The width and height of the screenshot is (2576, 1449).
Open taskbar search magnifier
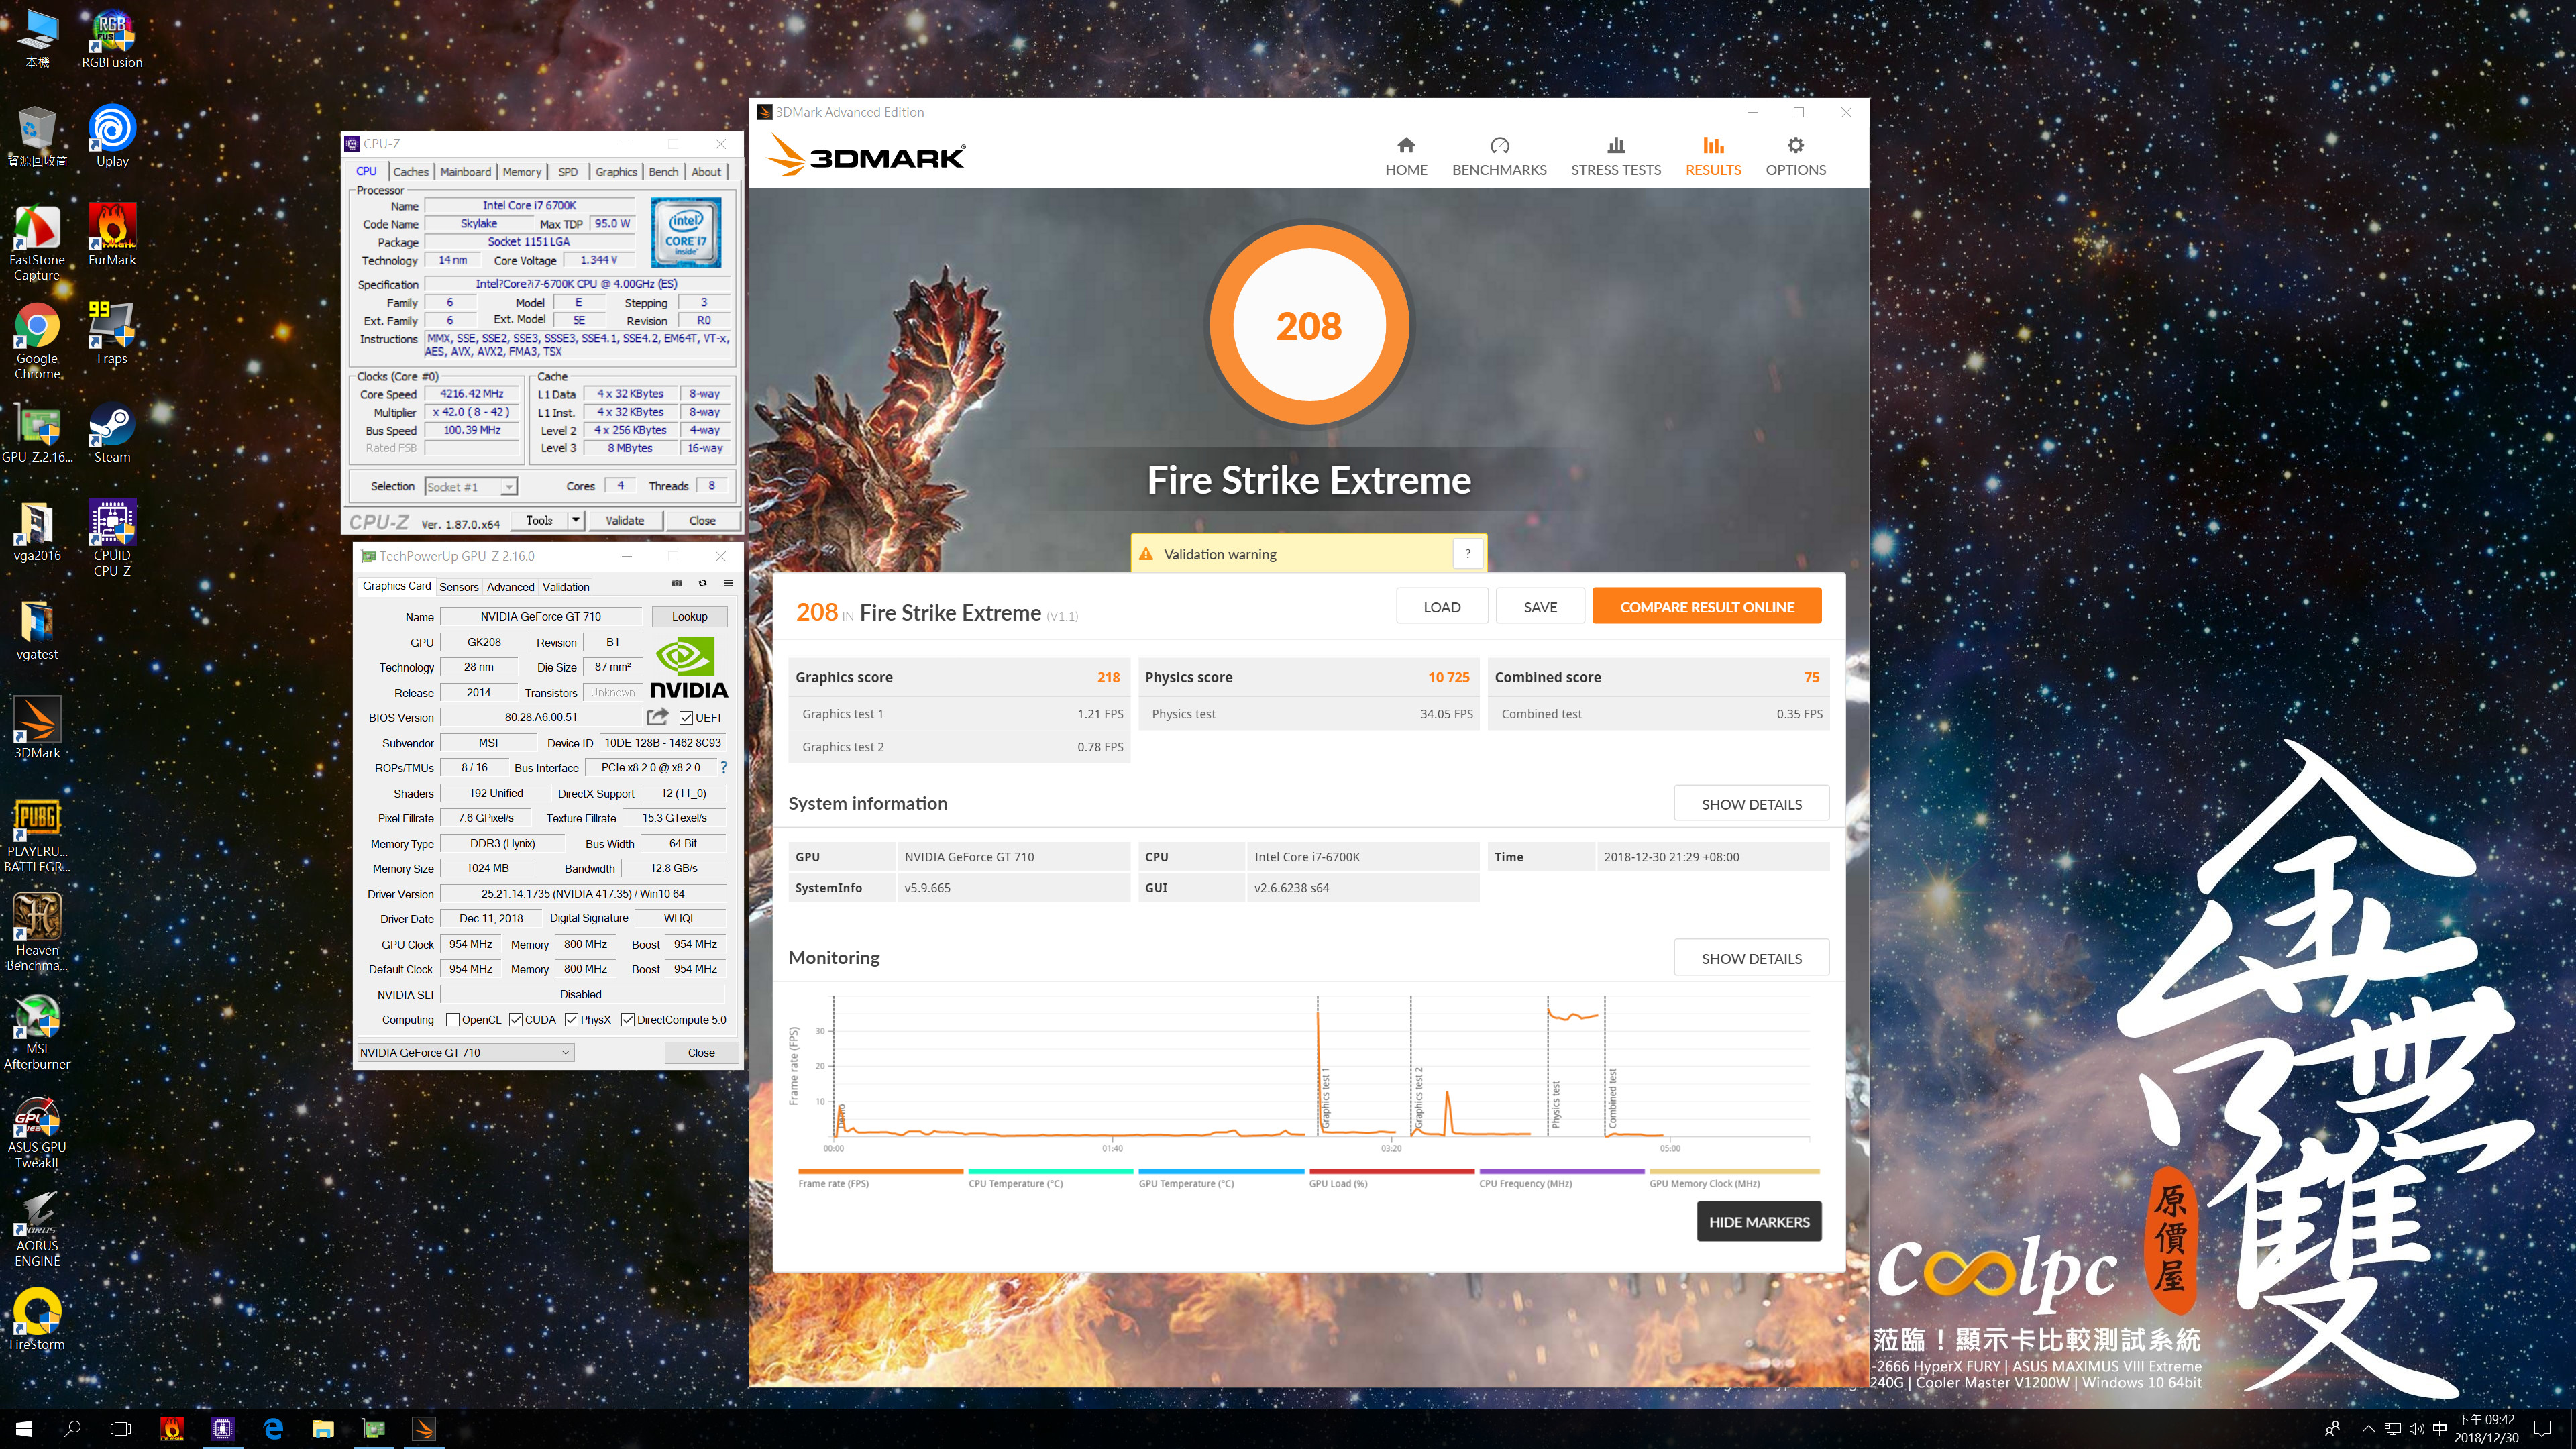pyautogui.click(x=72, y=1428)
